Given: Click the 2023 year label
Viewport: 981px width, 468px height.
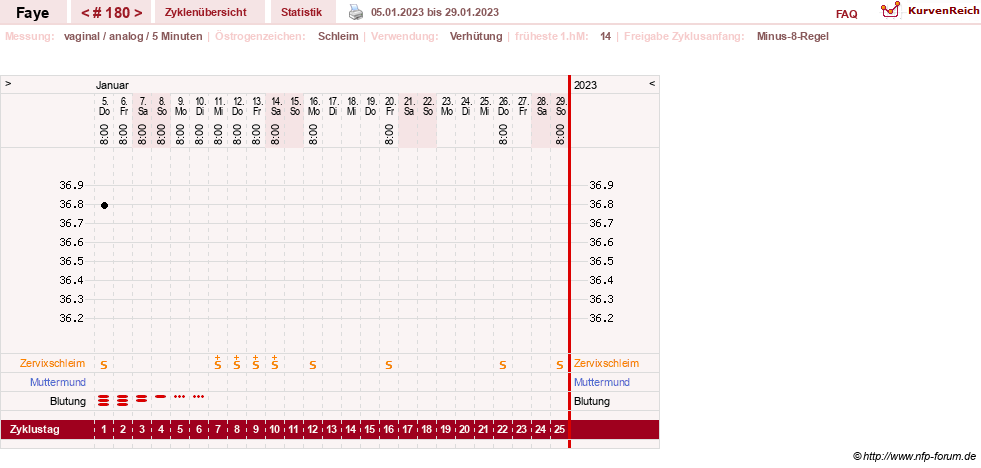Looking at the screenshot, I should (586, 85).
